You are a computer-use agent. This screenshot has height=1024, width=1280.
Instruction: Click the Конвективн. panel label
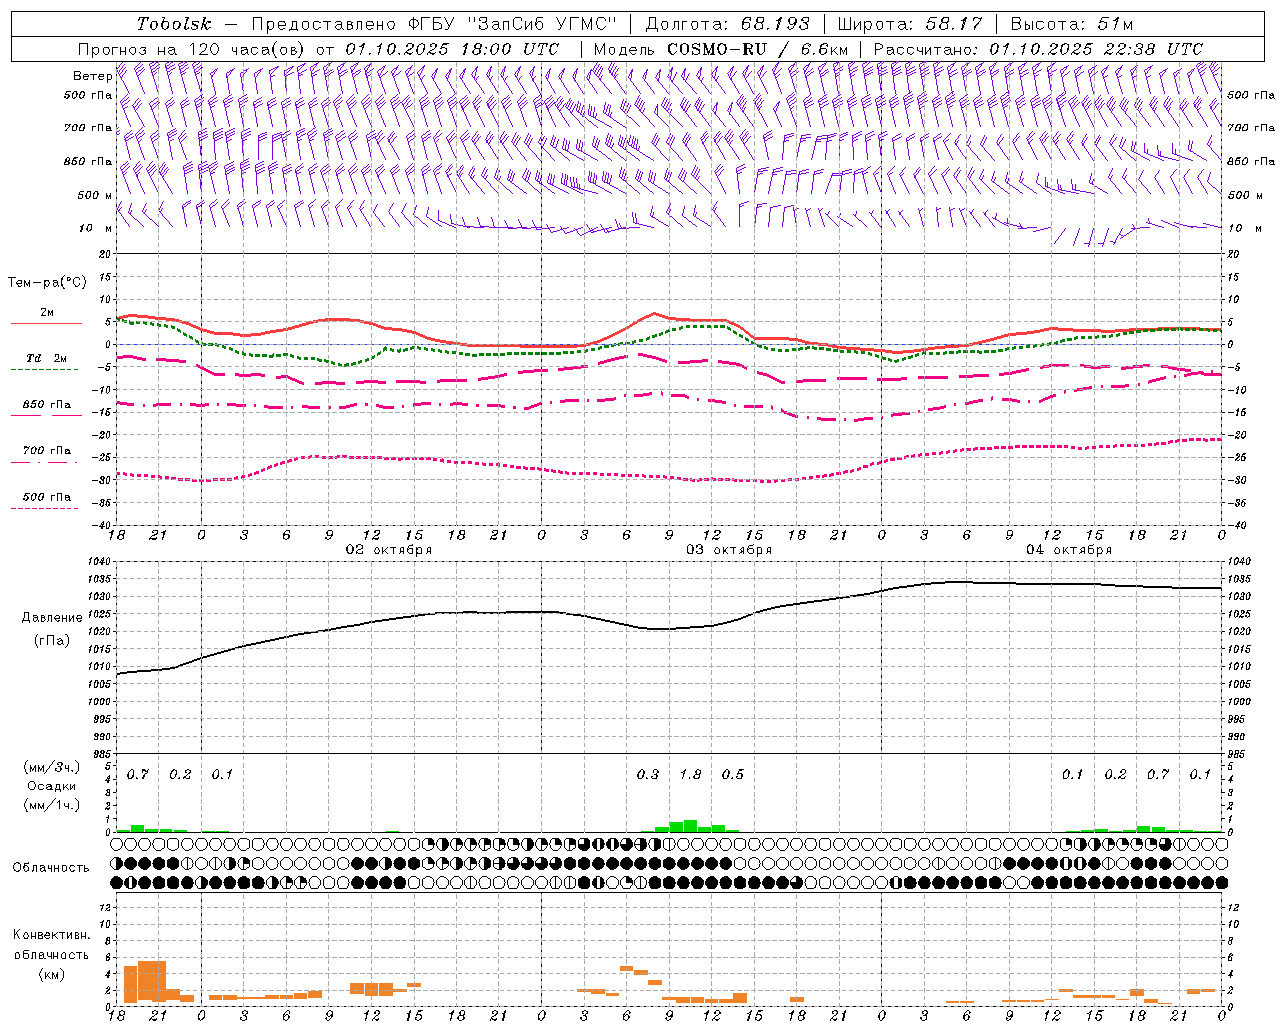coord(52,935)
